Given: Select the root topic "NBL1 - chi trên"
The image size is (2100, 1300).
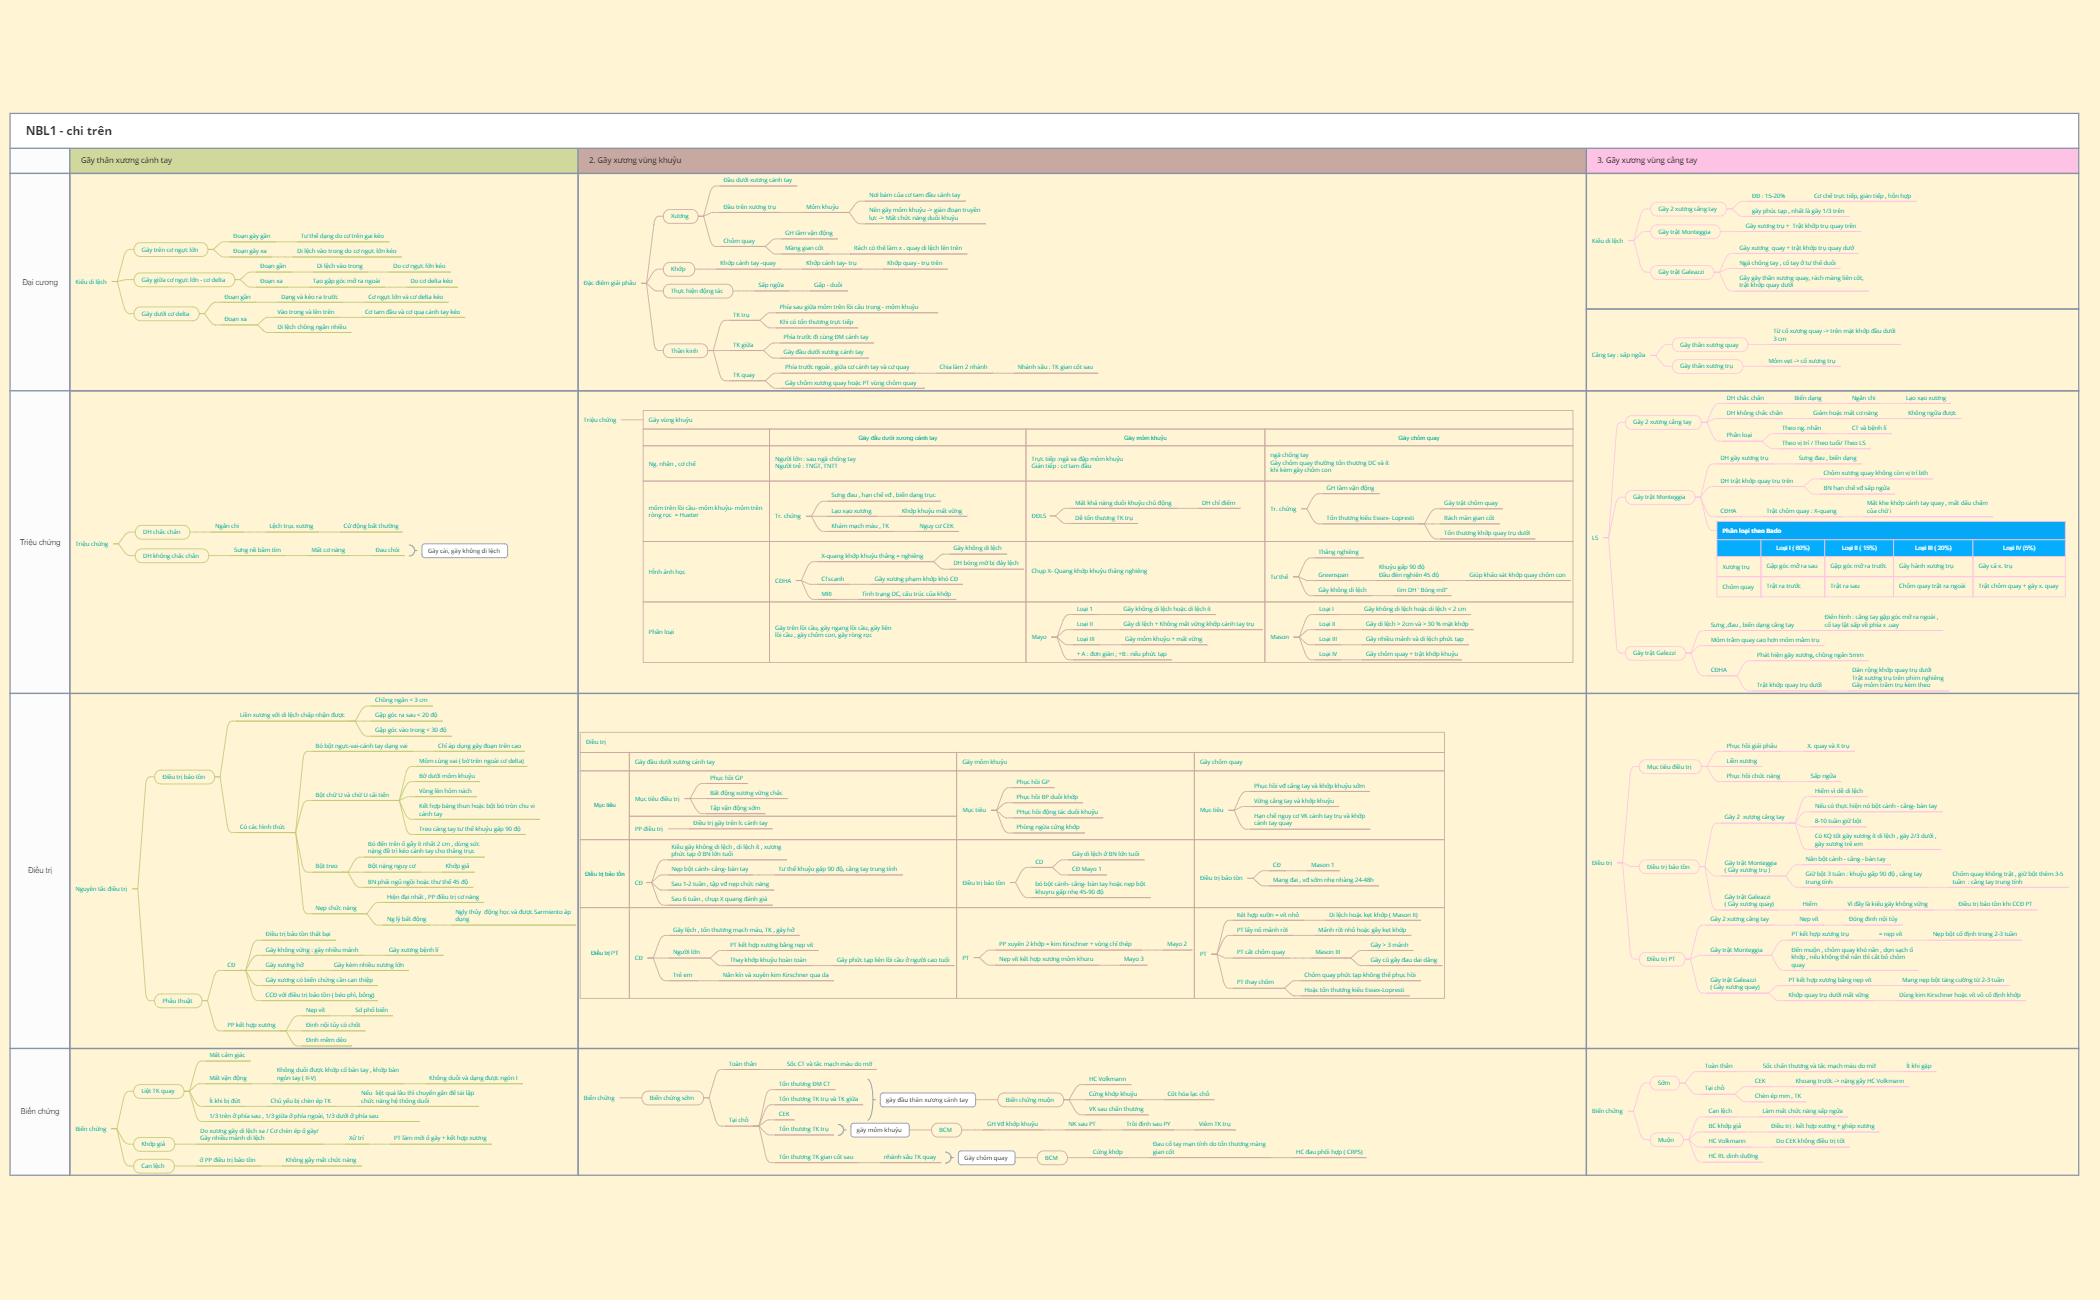Looking at the screenshot, I should point(70,131).
